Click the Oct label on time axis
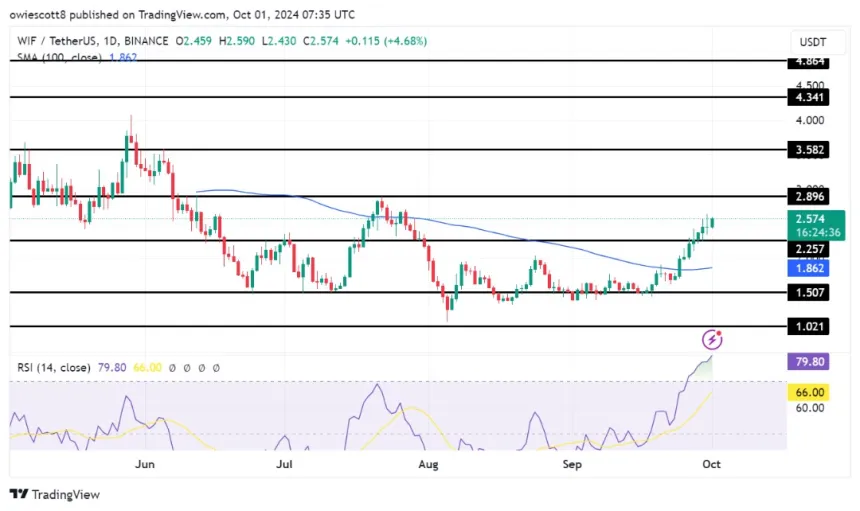Image resolution: width=860 pixels, height=511 pixels. click(711, 464)
